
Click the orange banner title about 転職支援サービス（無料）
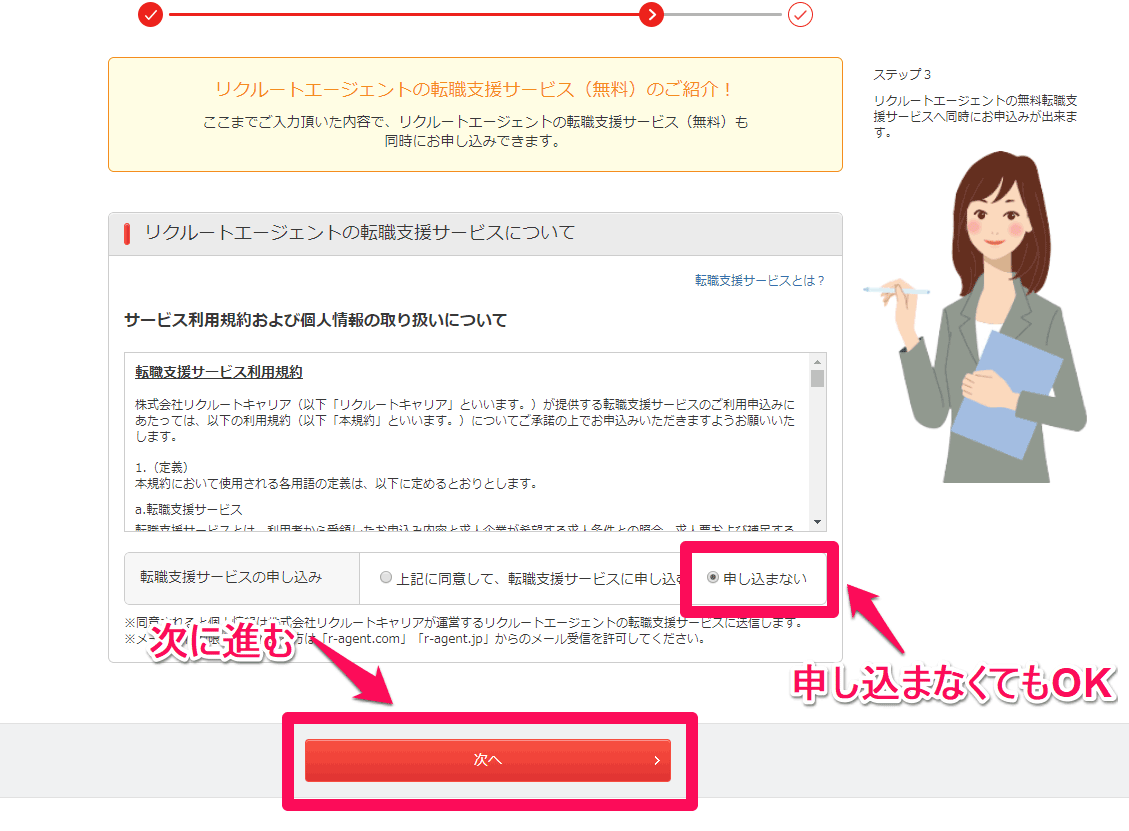pyautogui.click(x=474, y=89)
